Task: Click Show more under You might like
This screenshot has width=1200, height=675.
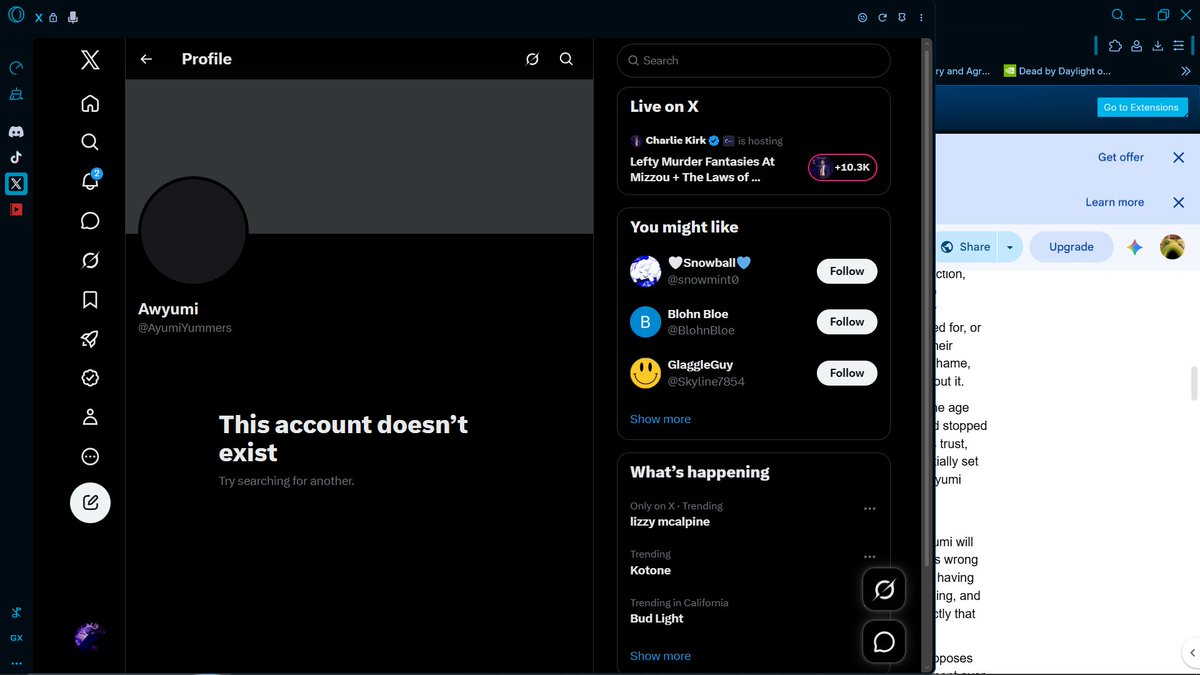Action: point(660,419)
